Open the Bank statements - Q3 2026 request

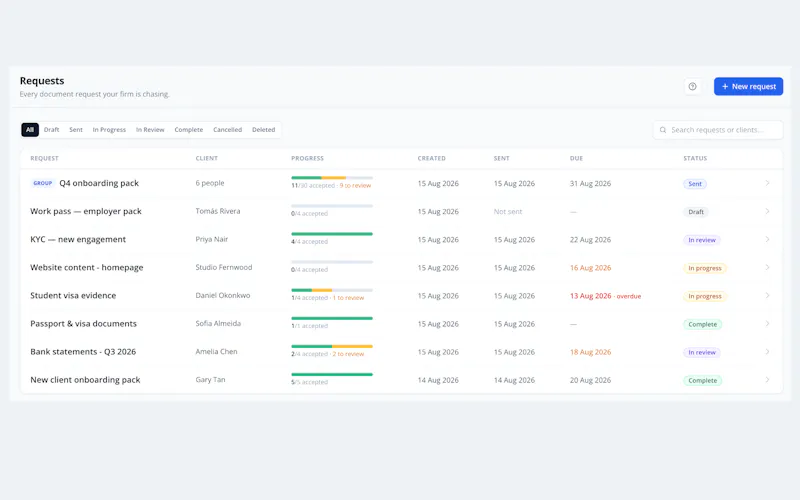click(83, 352)
